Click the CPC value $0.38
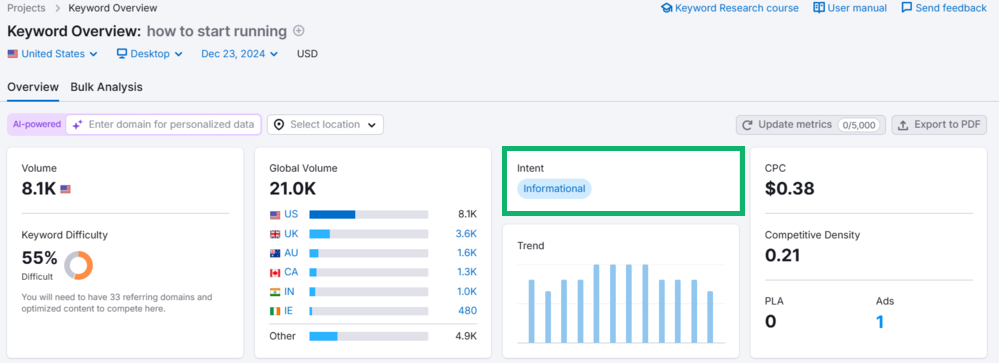The width and height of the screenshot is (999, 363). coord(790,189)
